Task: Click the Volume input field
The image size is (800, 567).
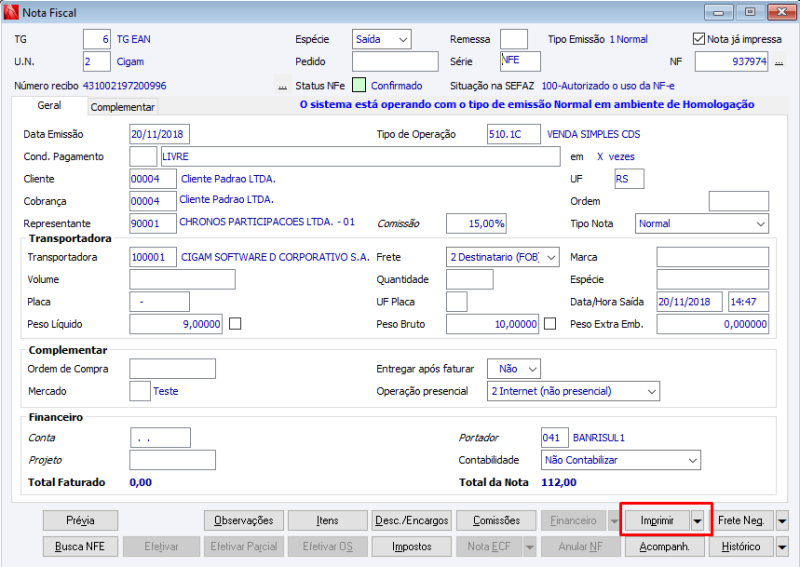Action: tap(182, 280)
